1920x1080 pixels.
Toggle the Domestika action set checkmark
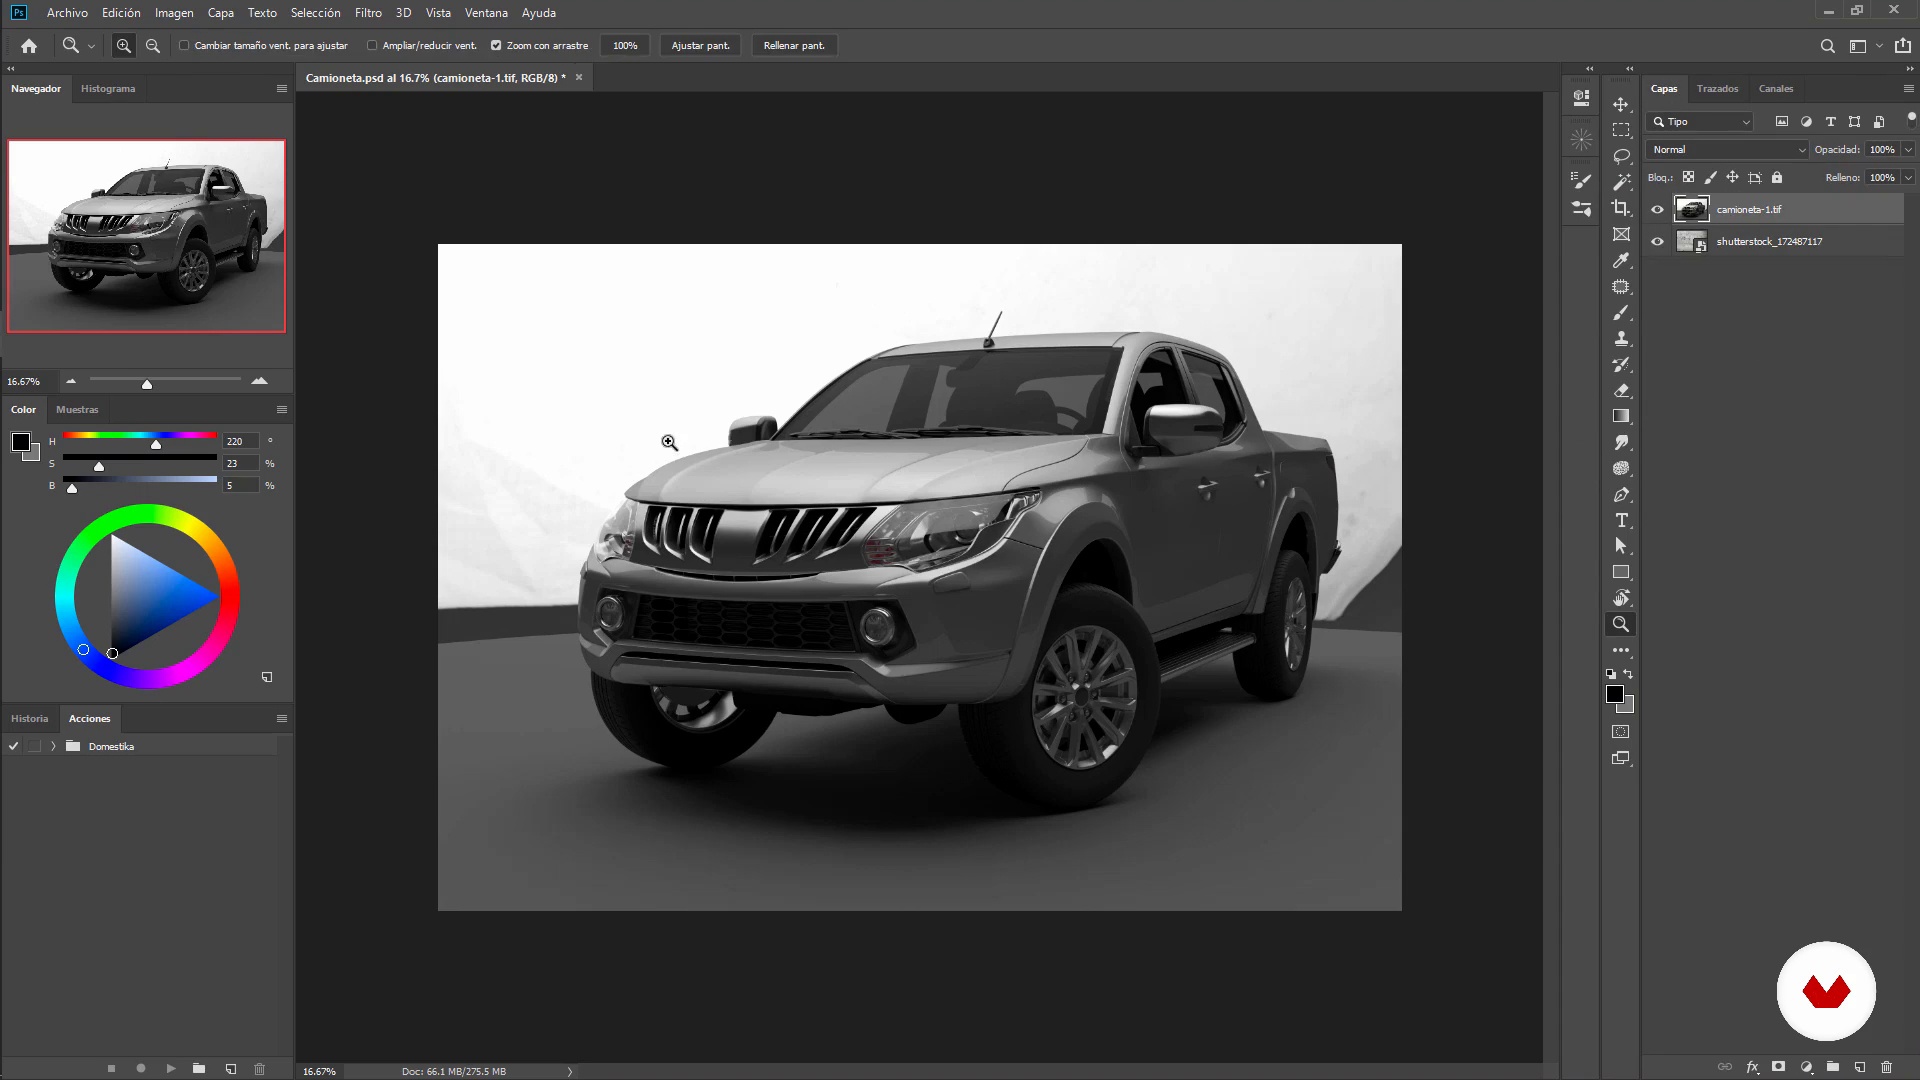click(x=14, y=747)
